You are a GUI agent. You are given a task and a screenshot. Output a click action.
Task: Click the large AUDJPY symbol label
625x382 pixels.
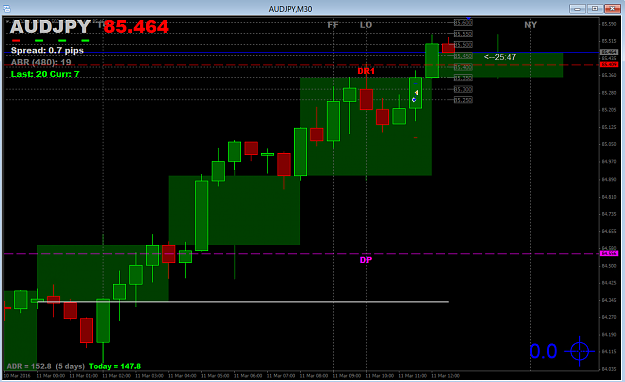(x=50, y=27)
